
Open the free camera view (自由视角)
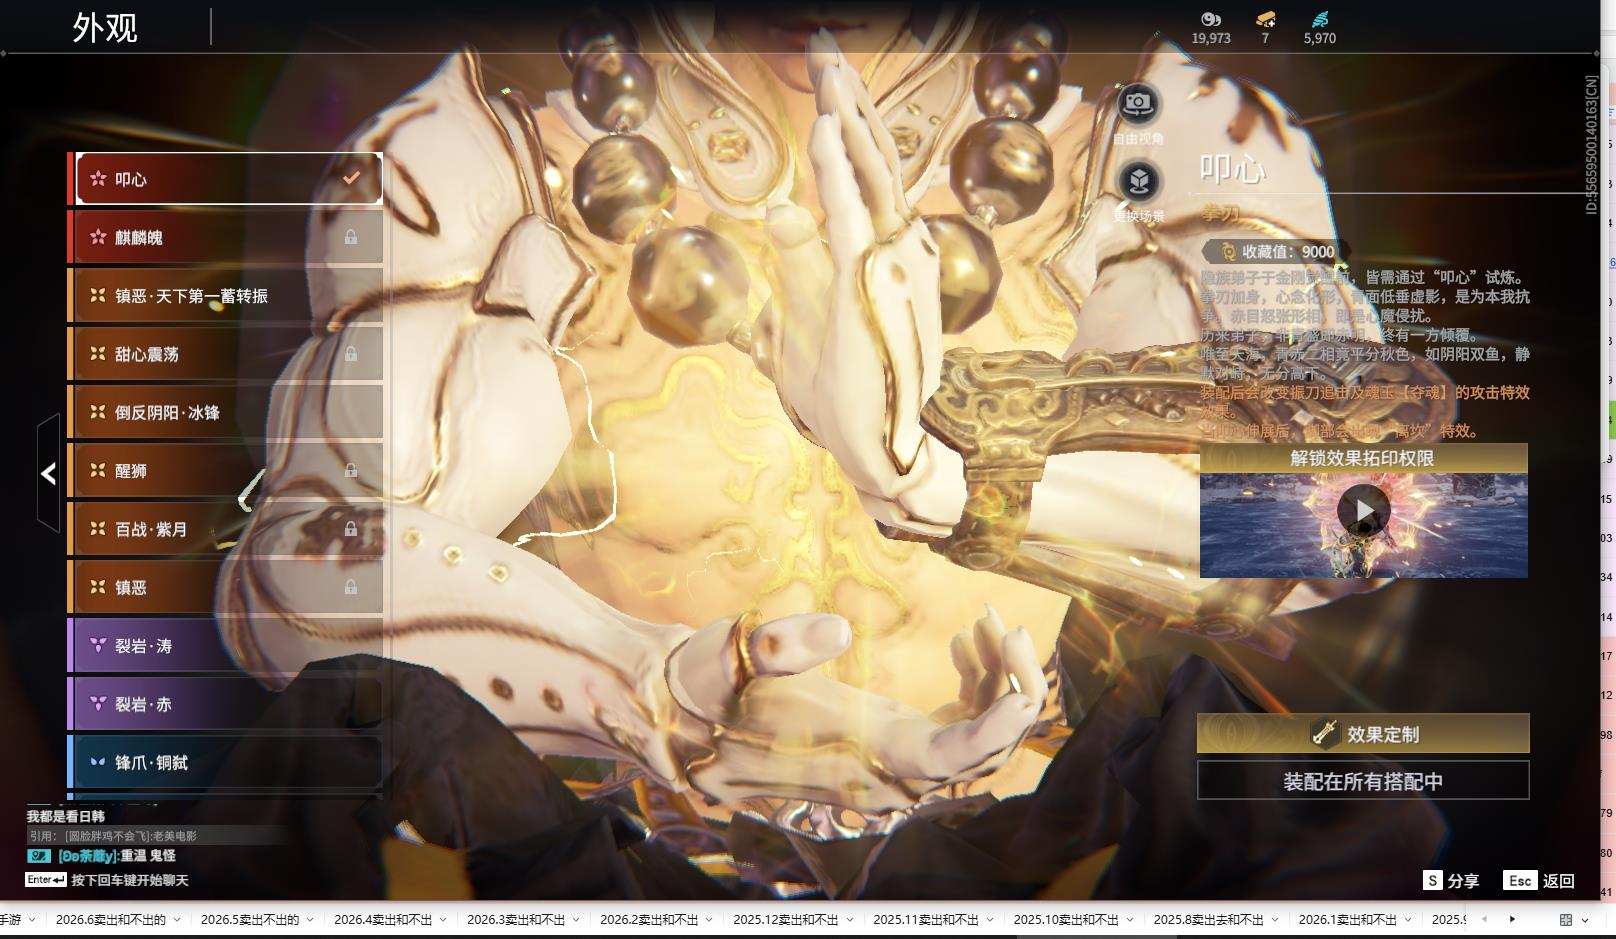coord(1138,103)
